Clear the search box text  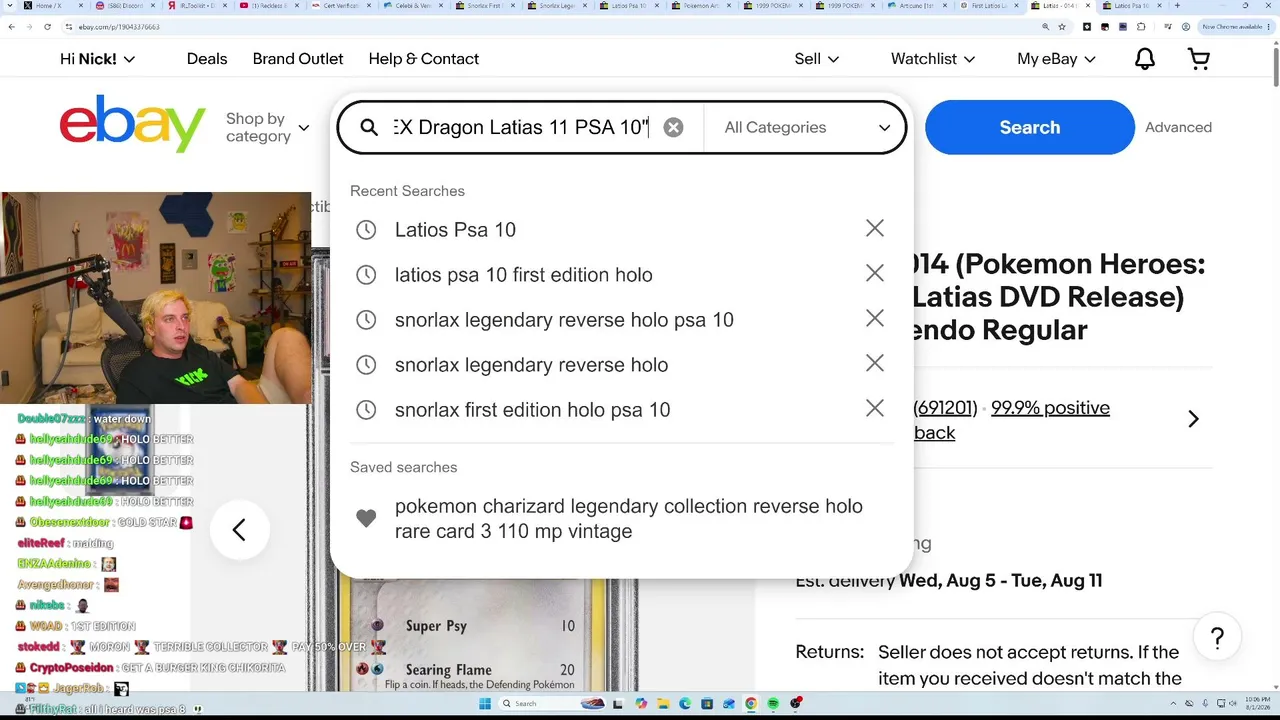click(674, 127)
